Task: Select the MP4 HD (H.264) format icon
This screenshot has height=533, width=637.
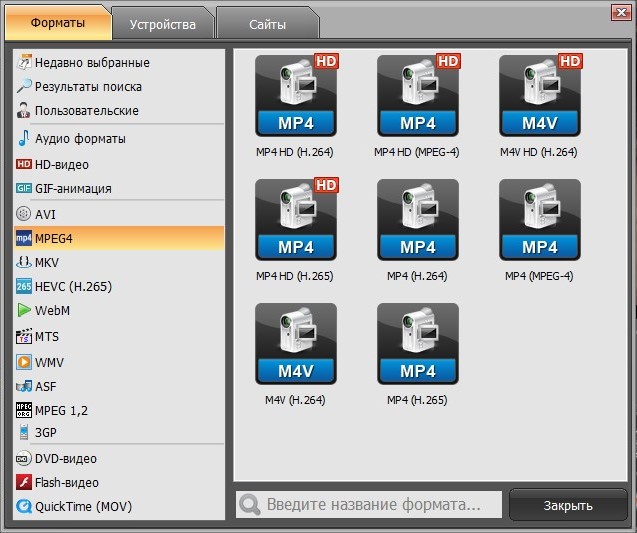Action: point(296,95)
